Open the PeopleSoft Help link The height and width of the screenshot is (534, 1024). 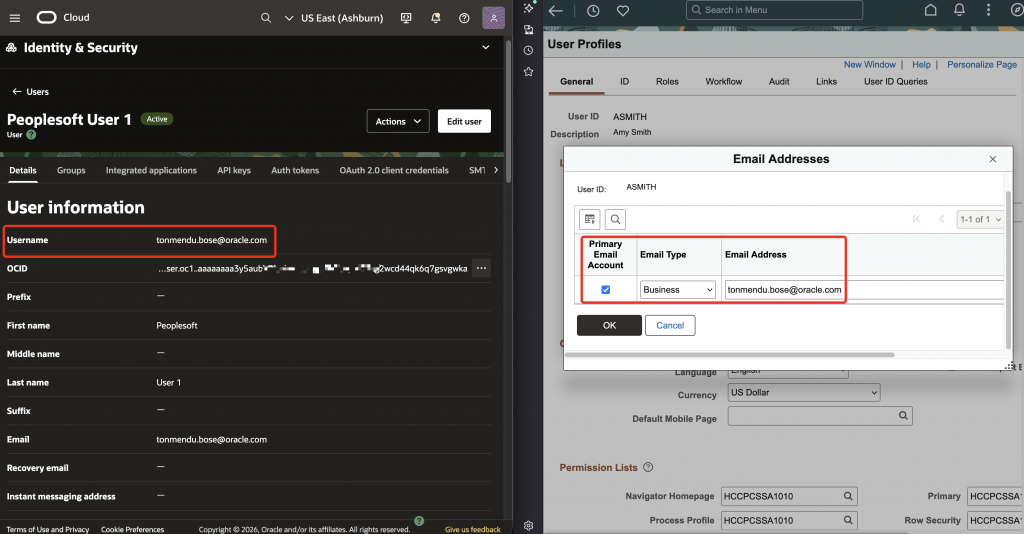(921, 65)
